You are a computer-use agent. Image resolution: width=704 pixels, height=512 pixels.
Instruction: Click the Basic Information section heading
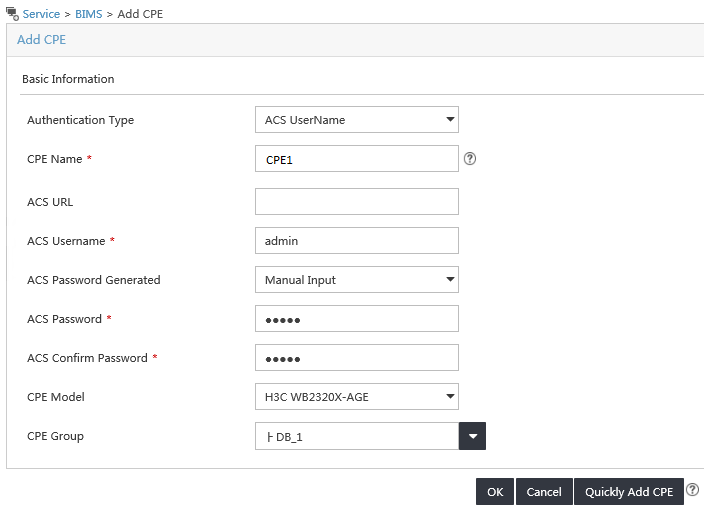tap(68, 79)
